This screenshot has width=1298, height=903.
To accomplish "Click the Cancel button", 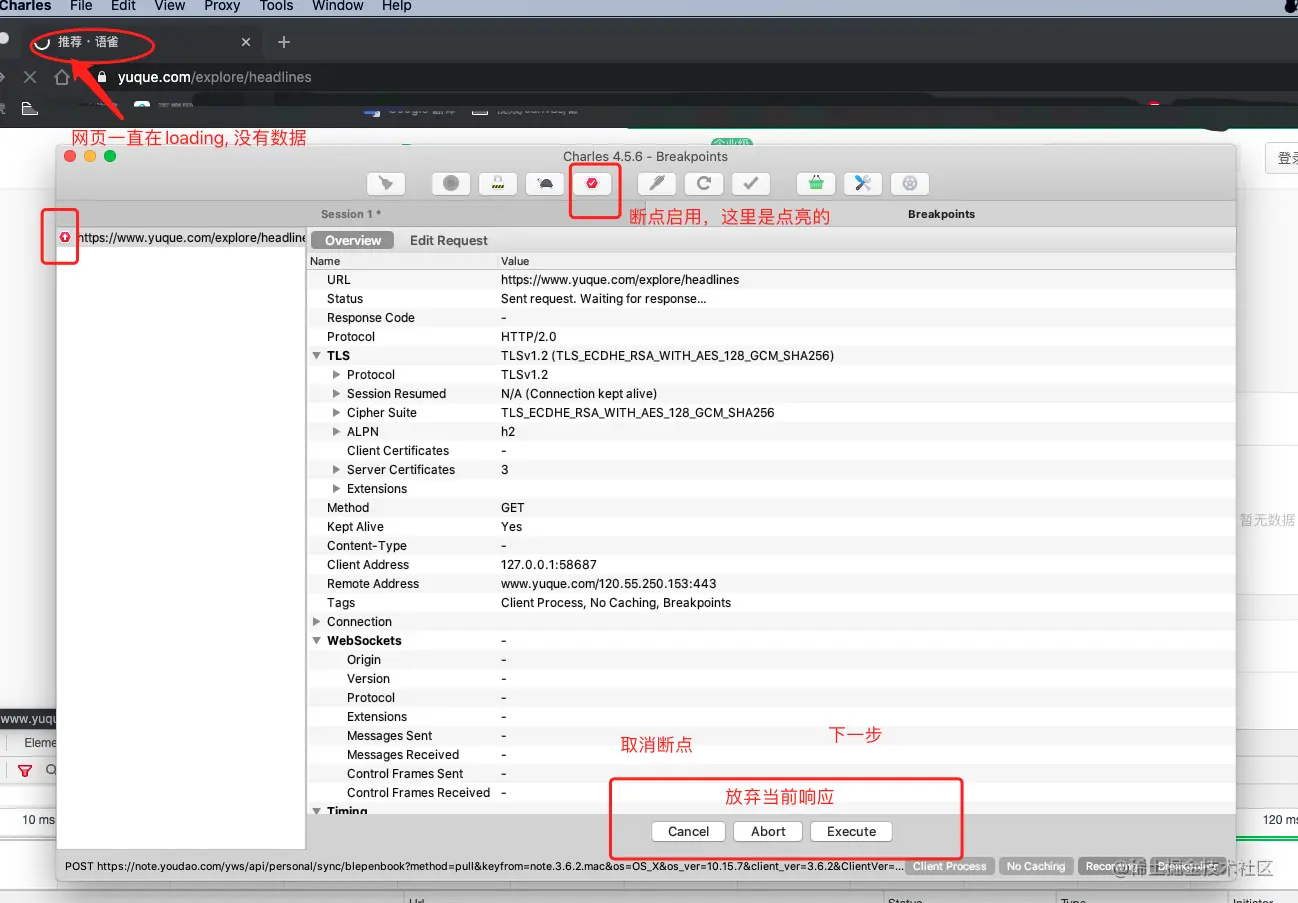I will point(689,832).
